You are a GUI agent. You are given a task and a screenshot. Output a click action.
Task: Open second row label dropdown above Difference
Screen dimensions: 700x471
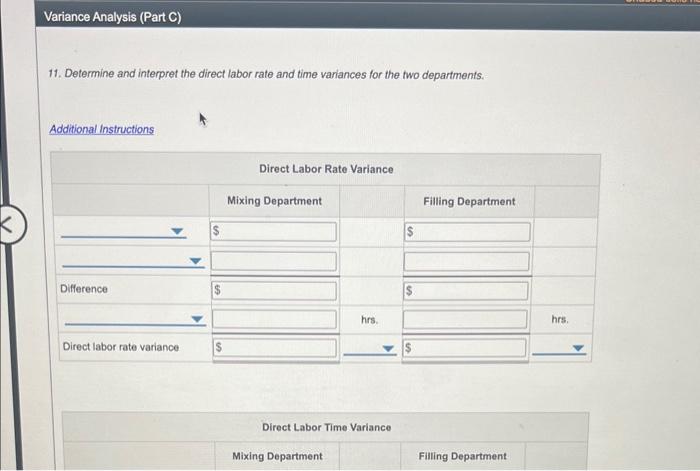133,262
